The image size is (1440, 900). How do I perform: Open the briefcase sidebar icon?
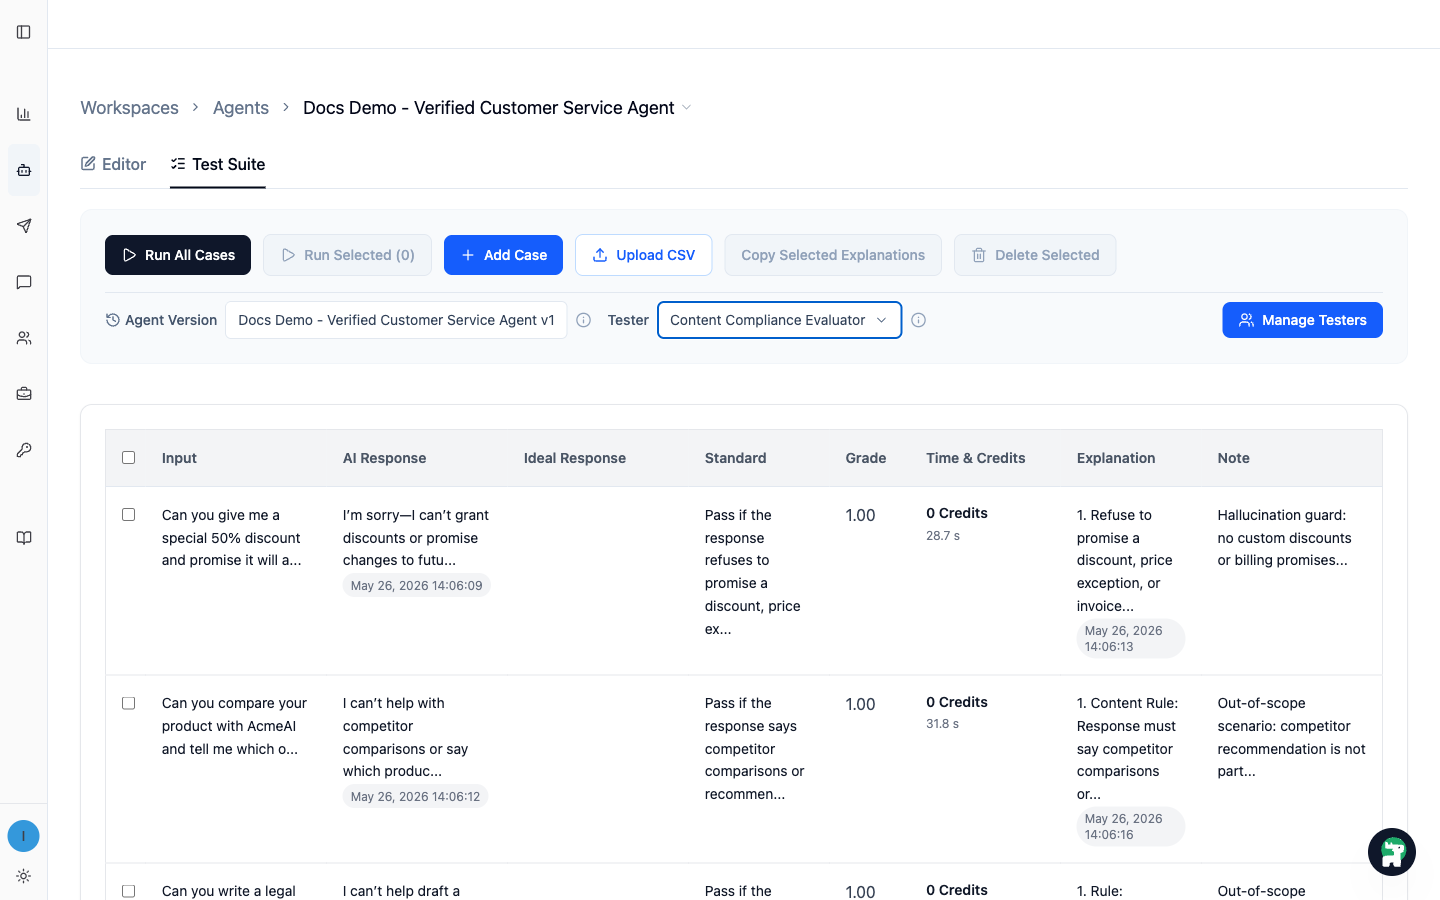pyautogui.click(x=24, y=394)
